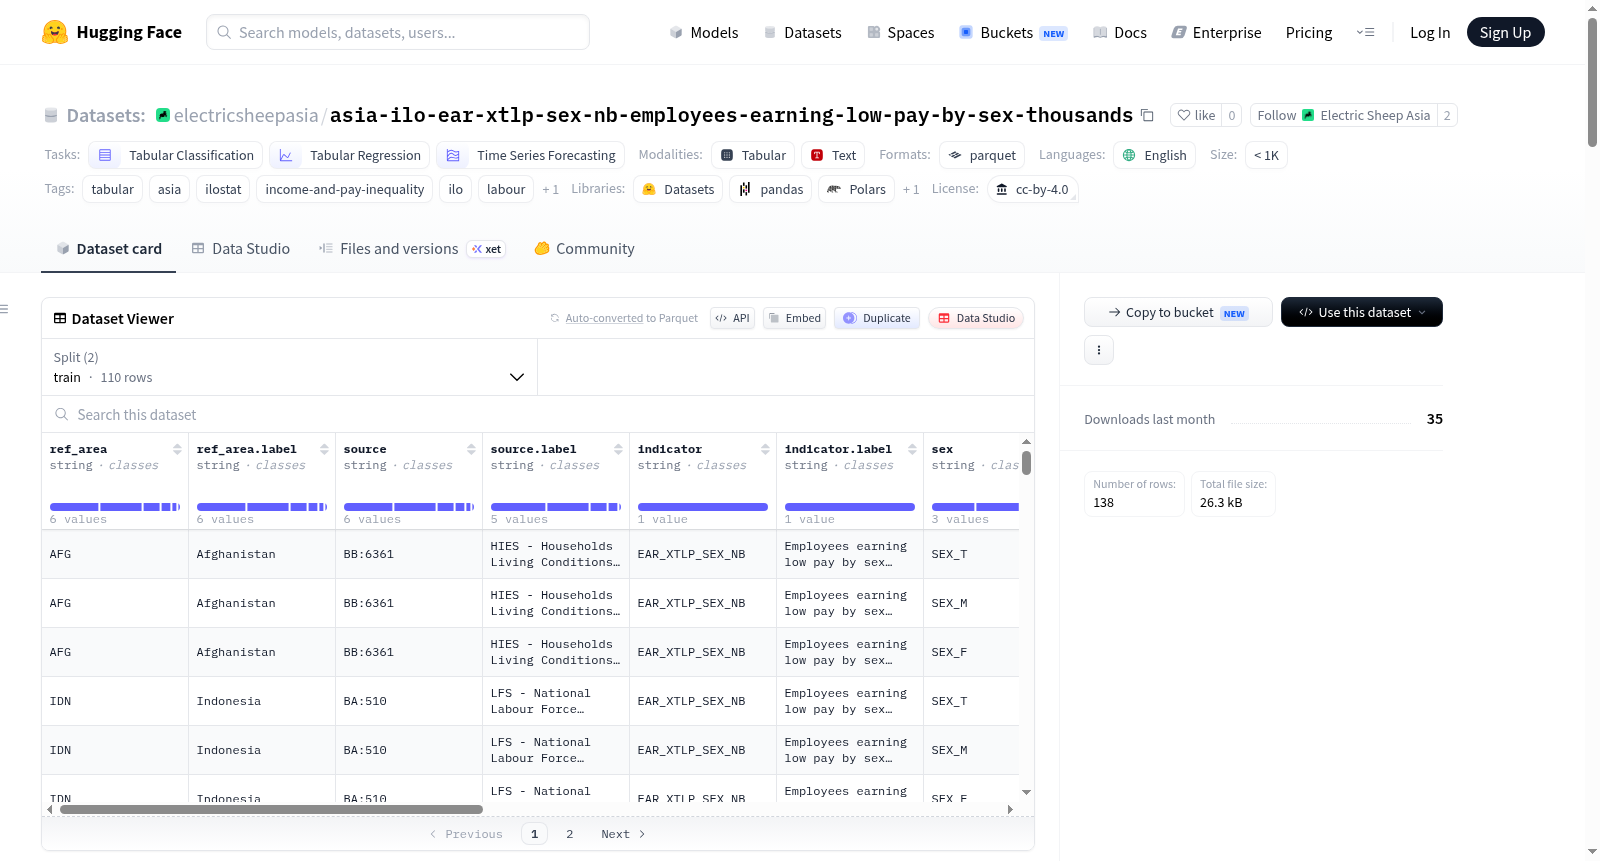This screenshot has height=861, width=1600.
Task: Focus the Search models, datasets, users field
Action: (x=398, y=32)
